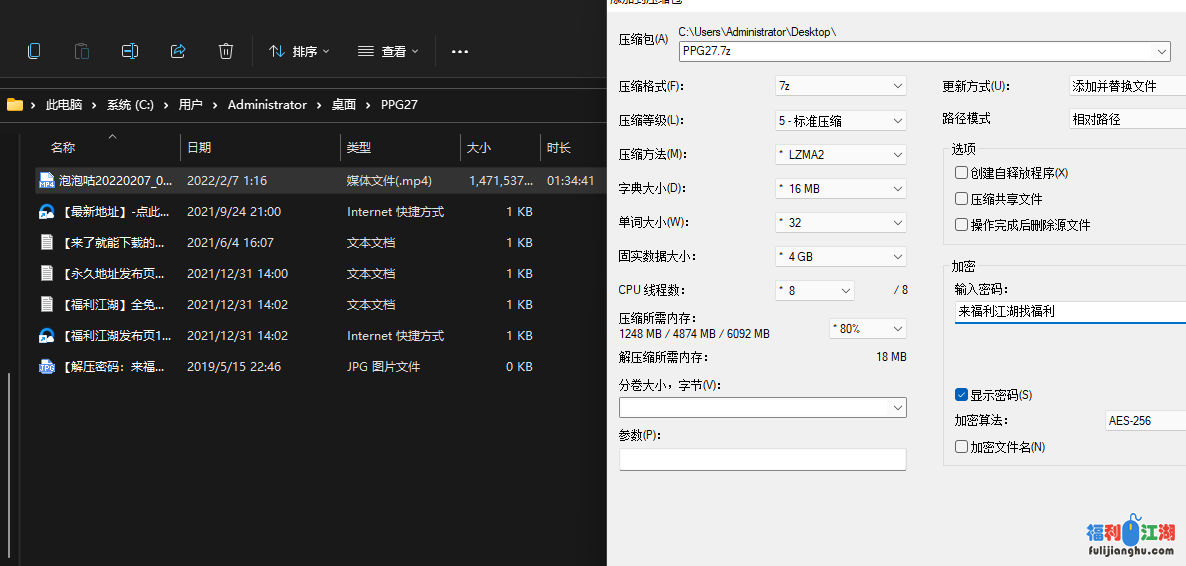The width and height of the screenshot is (1186, 566).
Task: Select the JPG image file icon
Action: pyautogui.click(x=46, y=367)
